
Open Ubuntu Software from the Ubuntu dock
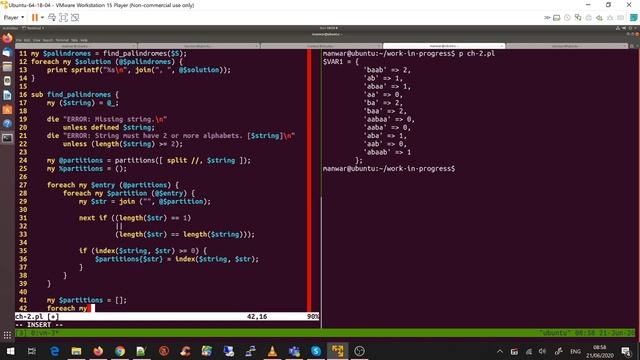7,109
